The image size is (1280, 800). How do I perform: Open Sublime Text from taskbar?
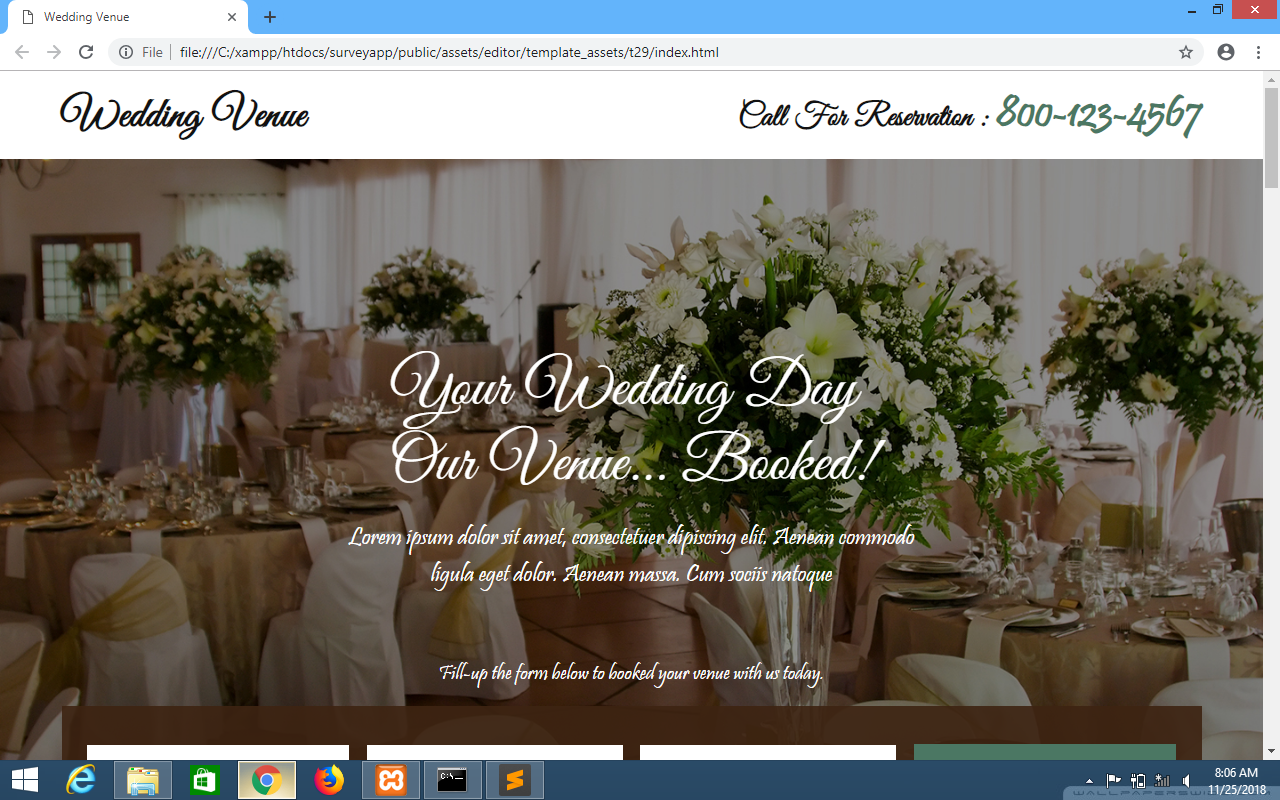tap(515, 780)
